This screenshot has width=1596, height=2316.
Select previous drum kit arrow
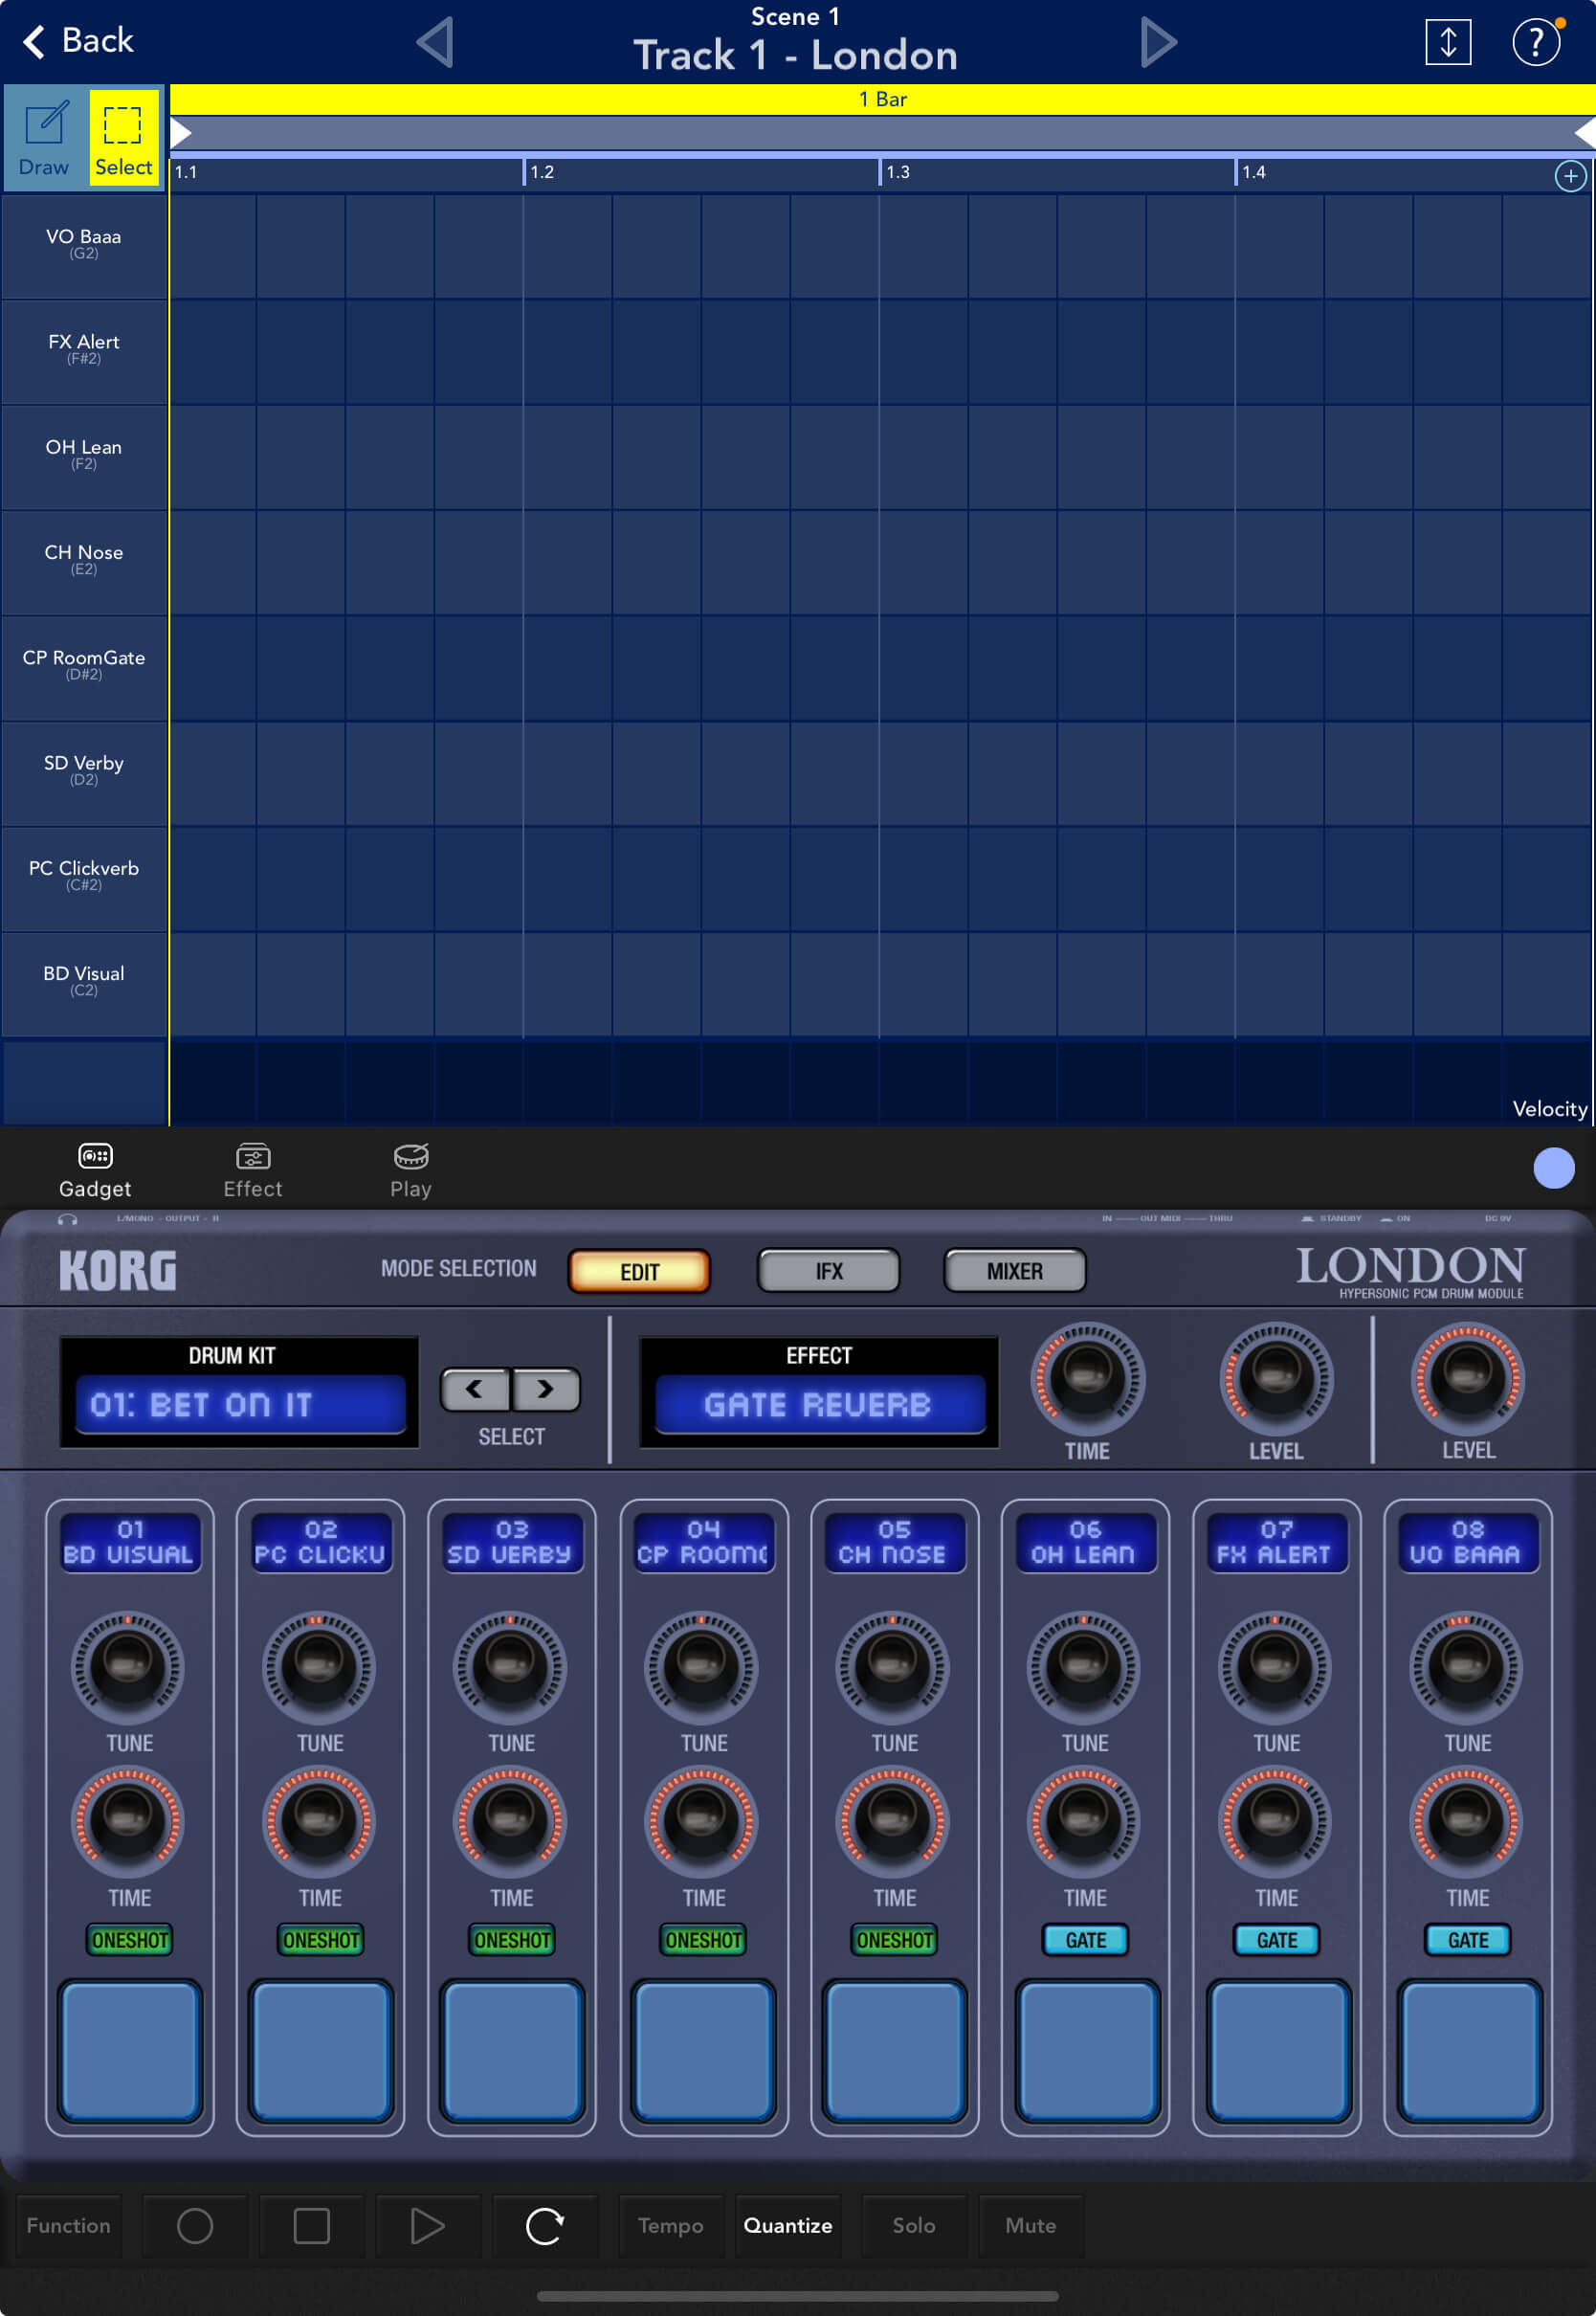coord(475,1389)
